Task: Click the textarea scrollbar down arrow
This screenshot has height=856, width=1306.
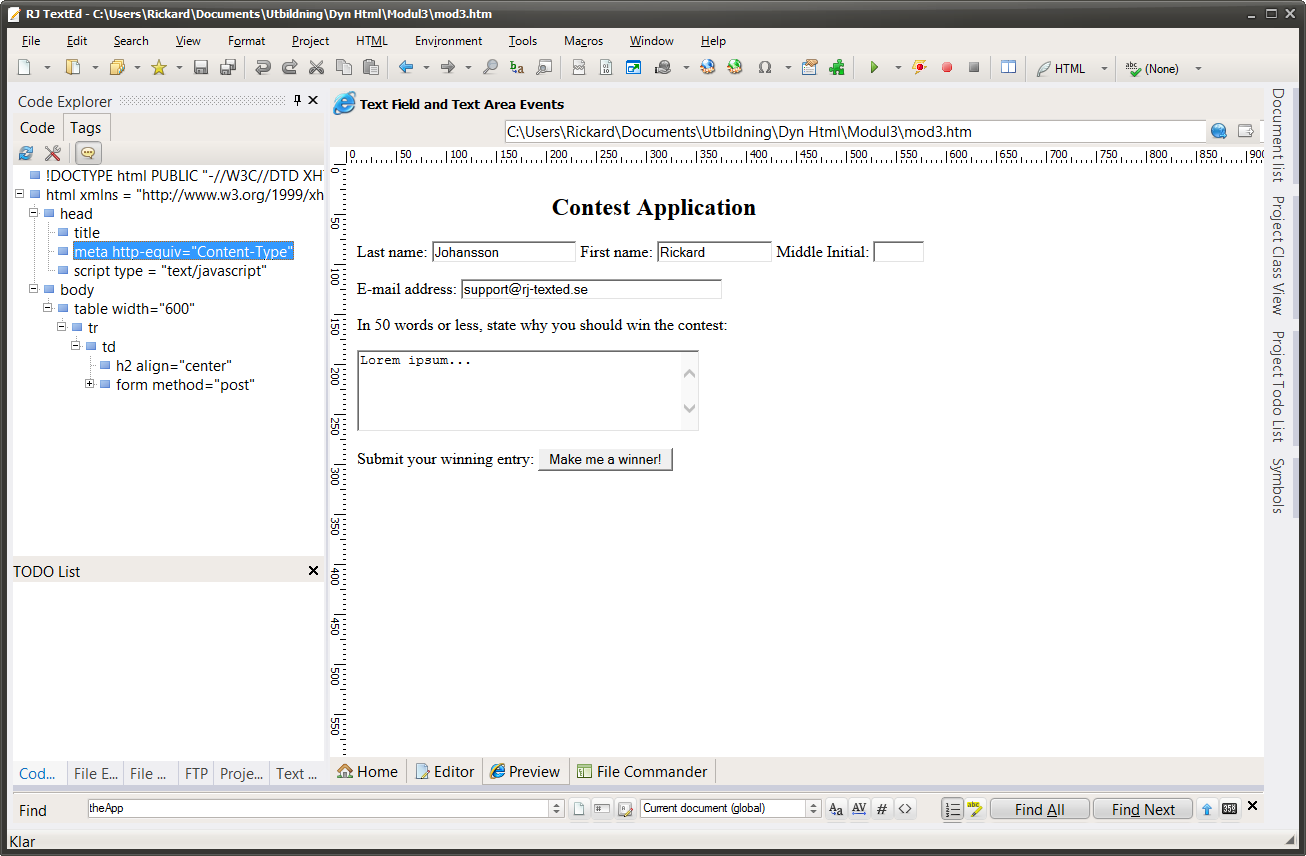Action: tap(689, 407)
